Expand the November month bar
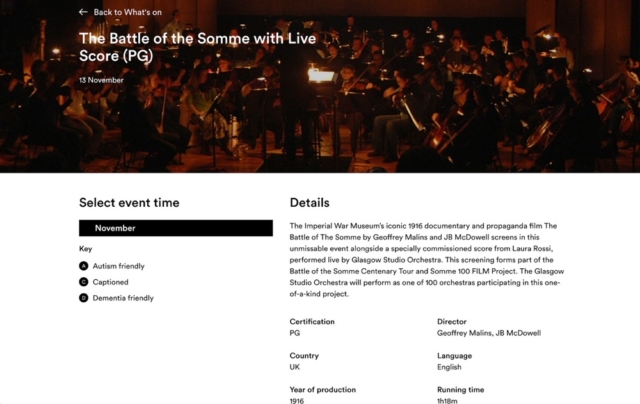This screenshot has width=640, height=404. coord(176,228)
